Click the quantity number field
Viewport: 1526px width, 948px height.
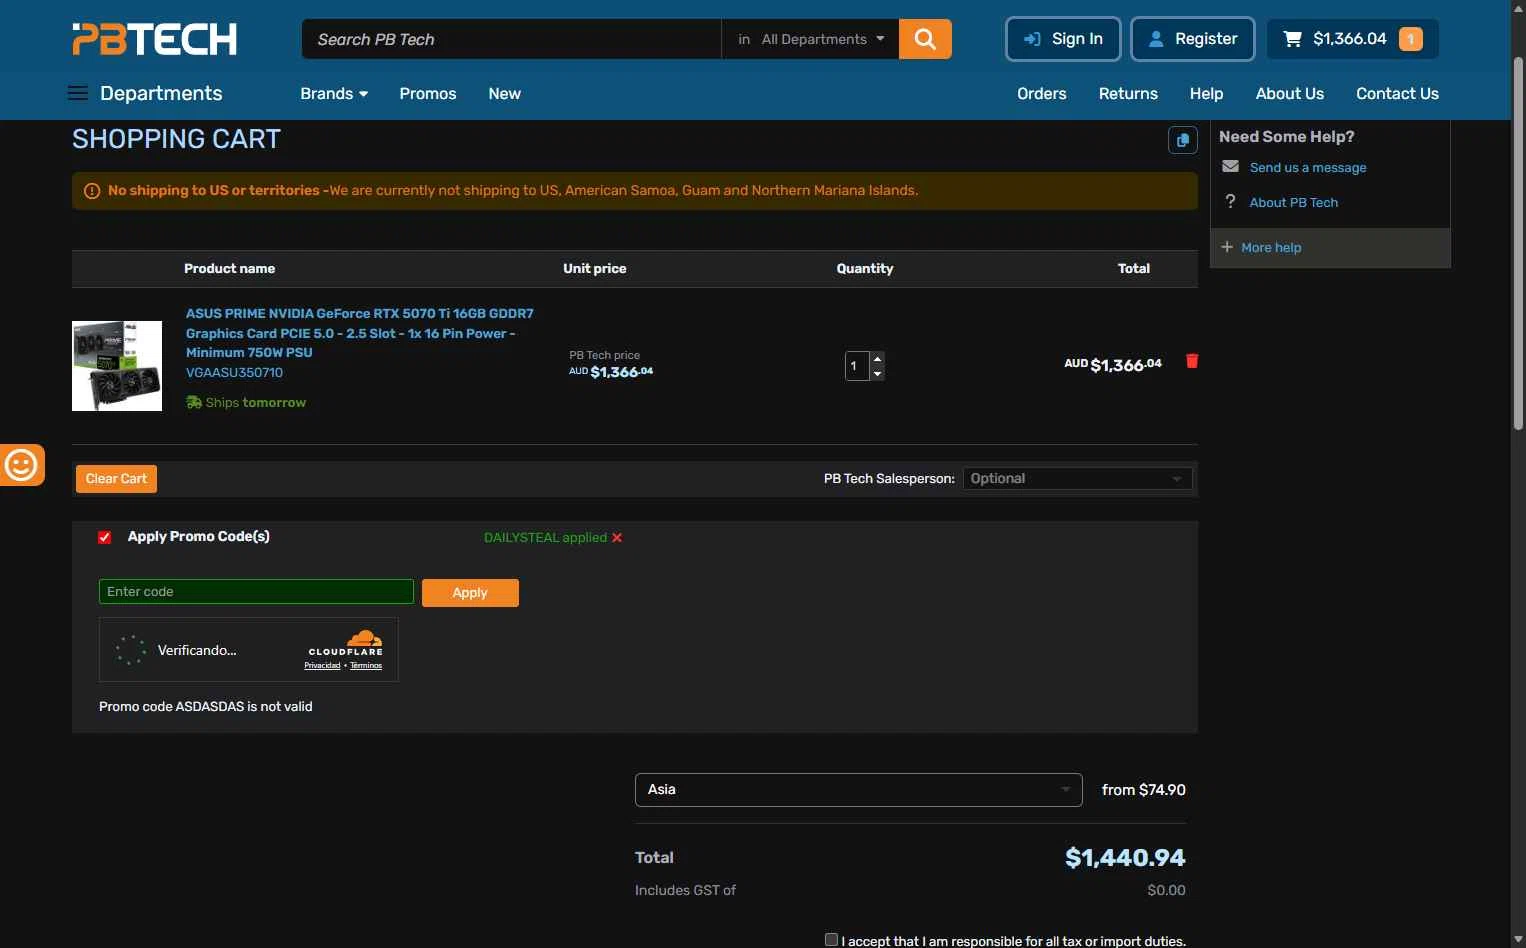pos(857,366)
